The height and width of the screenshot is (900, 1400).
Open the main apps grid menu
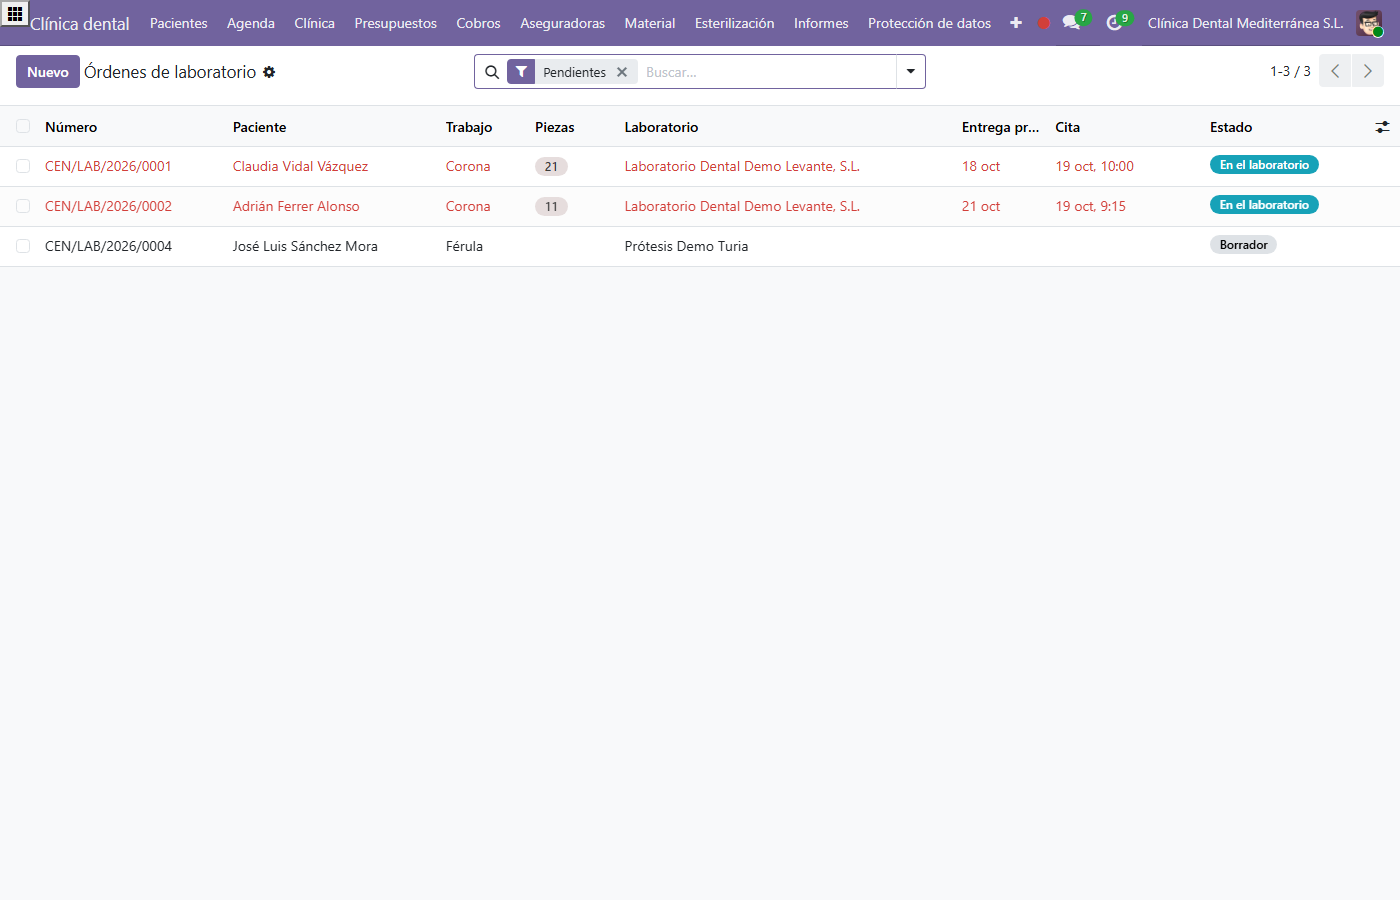[15, 14]
